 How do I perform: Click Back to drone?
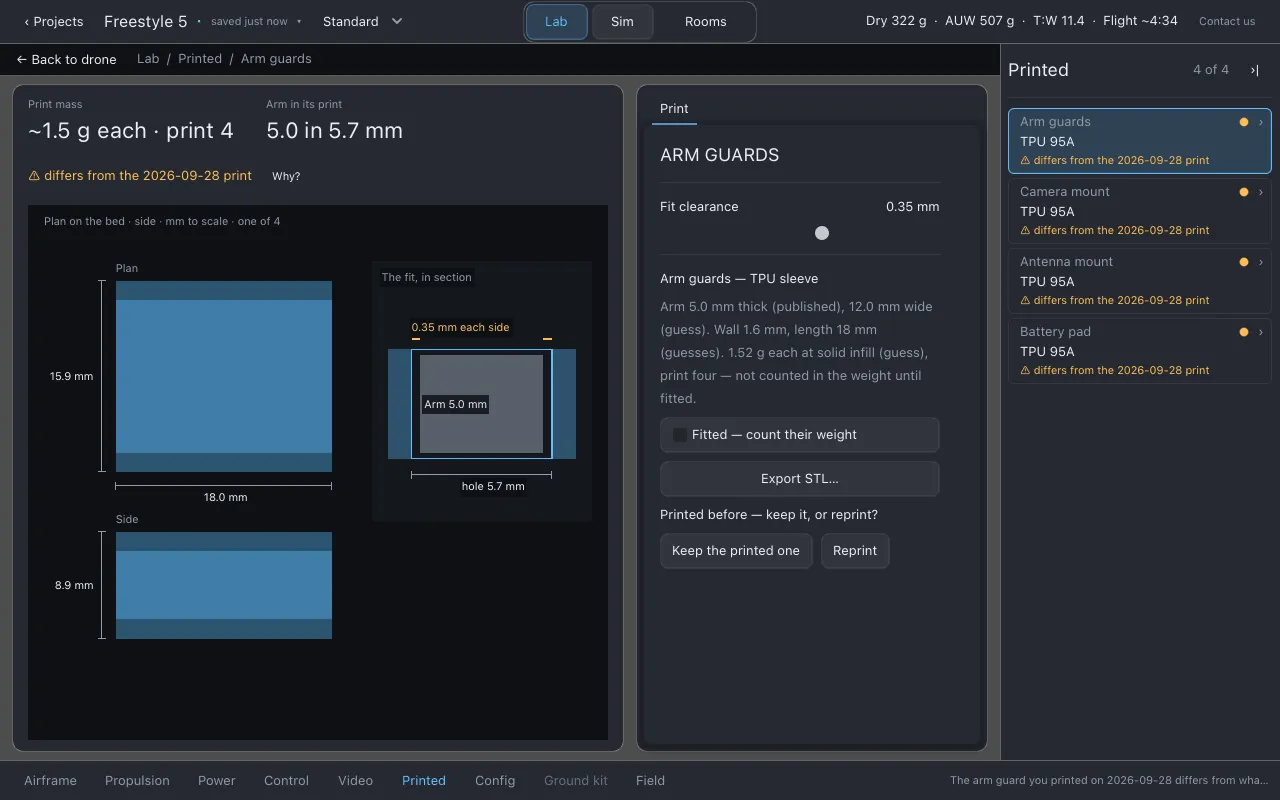[66, 59]
